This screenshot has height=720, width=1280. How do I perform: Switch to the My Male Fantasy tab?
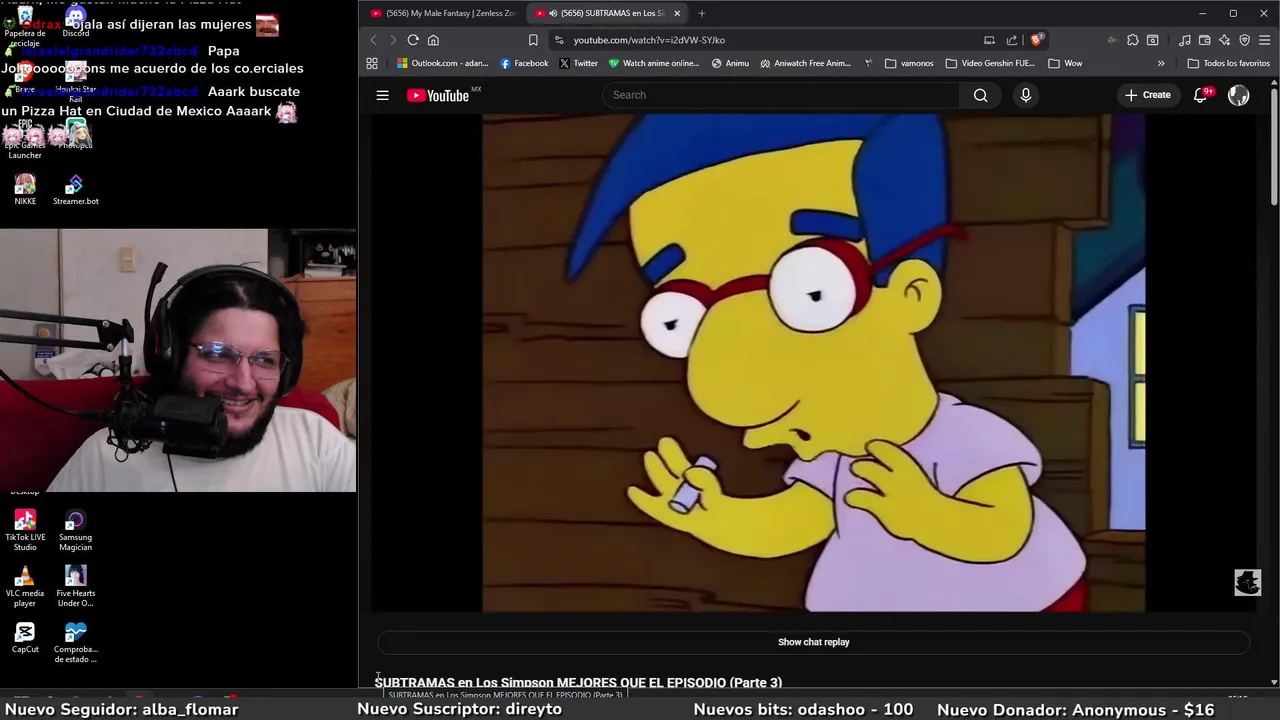(x=443, y=13)
